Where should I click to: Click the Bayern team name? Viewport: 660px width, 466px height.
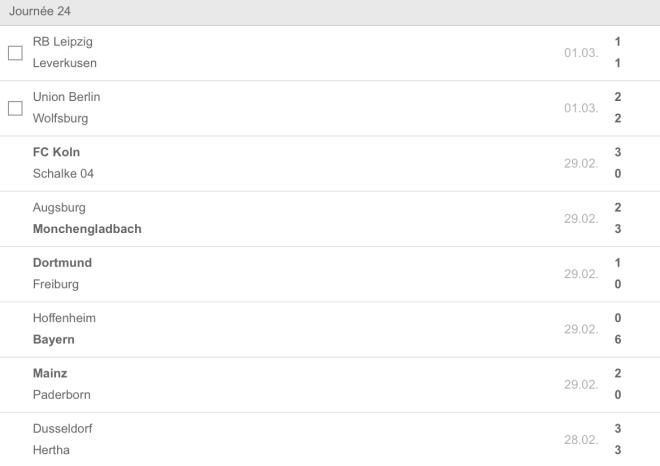click(54, 339)
